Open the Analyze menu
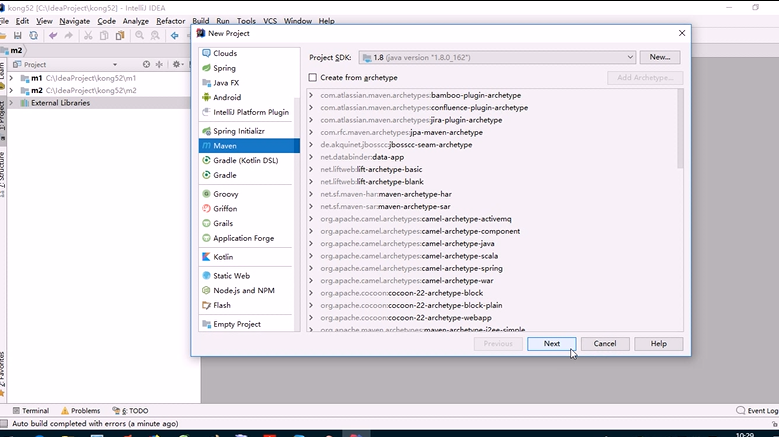The height and width of the screenshot is (437, 779). 136,21
